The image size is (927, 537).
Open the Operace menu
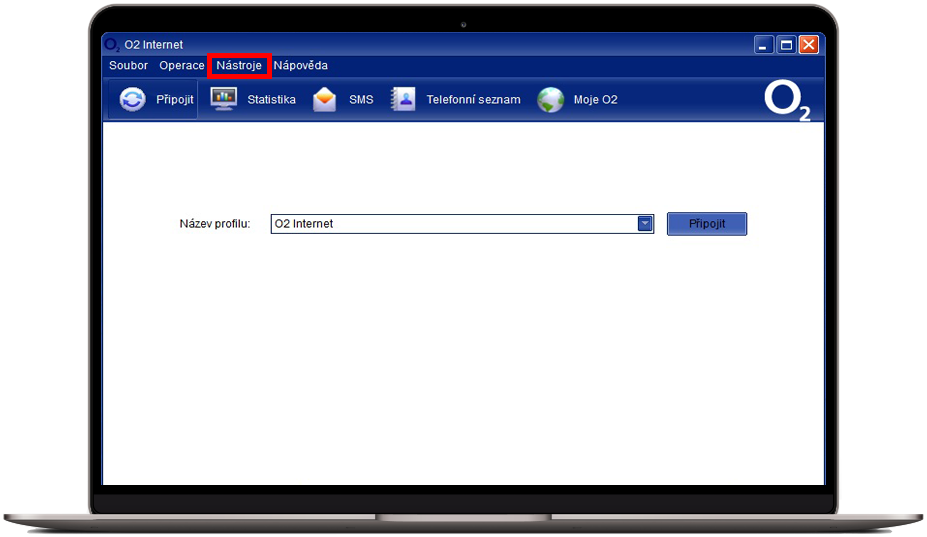(x=181, y=66)
